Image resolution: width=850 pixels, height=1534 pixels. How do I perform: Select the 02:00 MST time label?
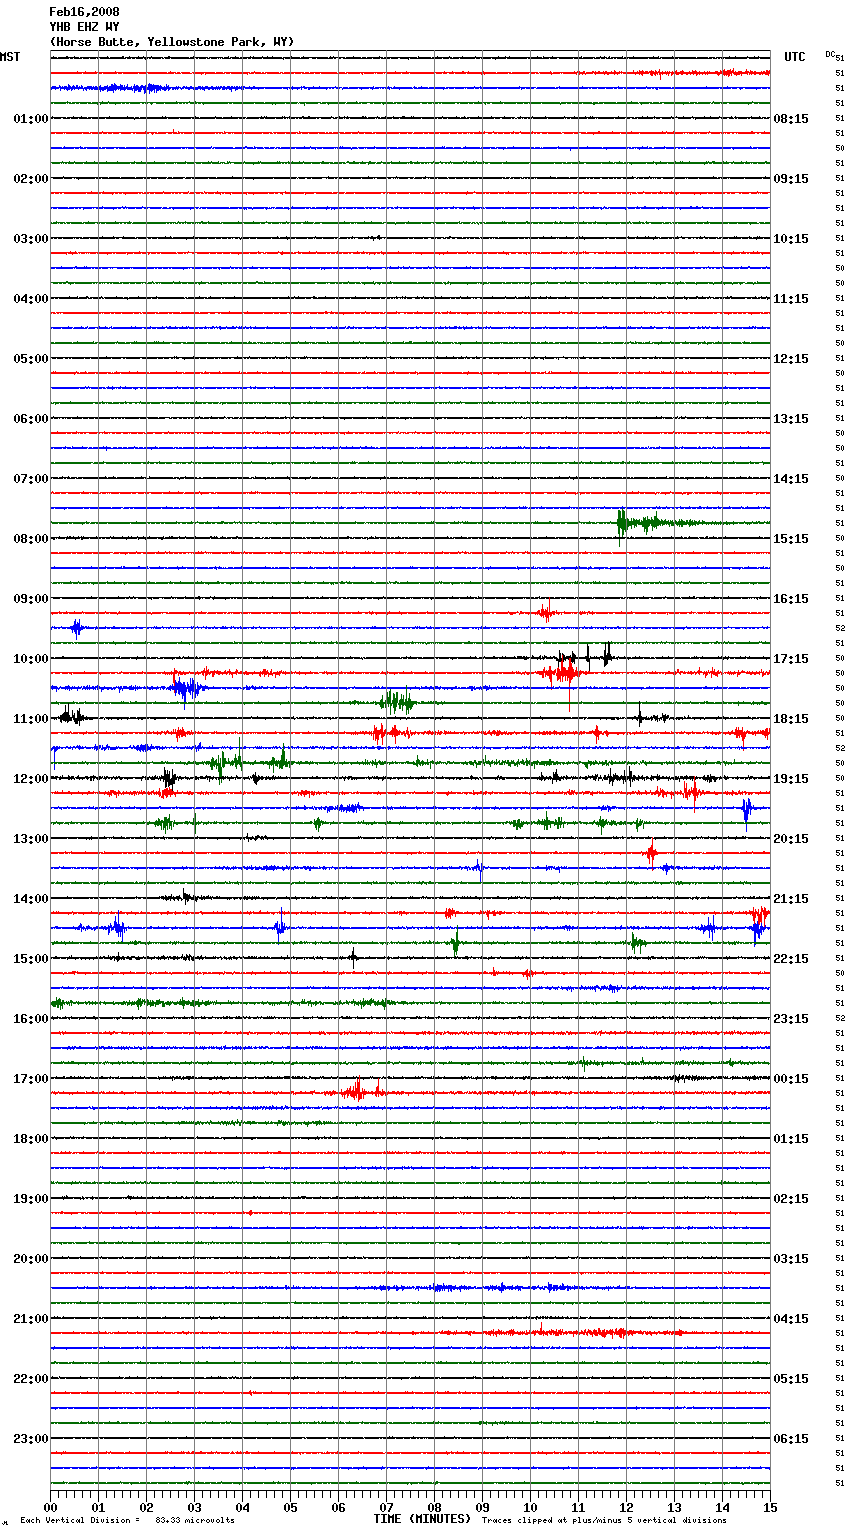coord(30,179)
